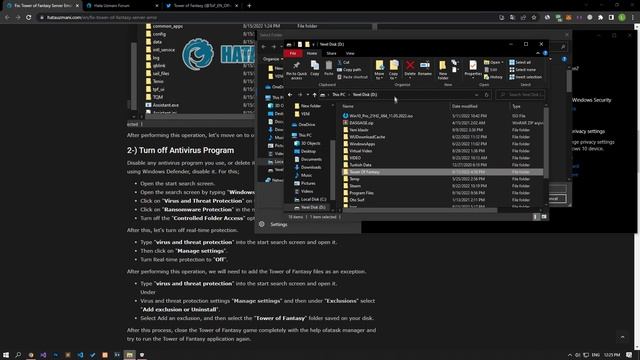Viewport: 640px width, 360px height.
Task: Open OneDrive in navigation pane
Action: (304, 124)
